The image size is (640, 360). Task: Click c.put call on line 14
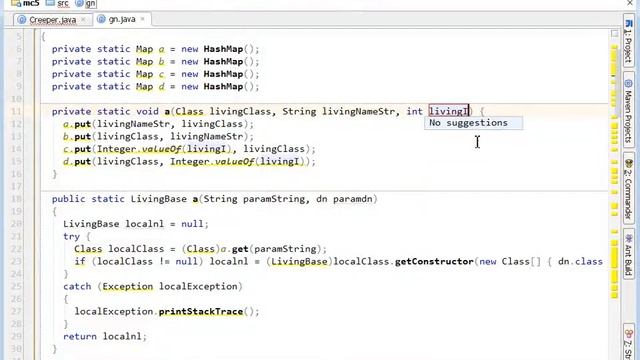(x=77, y=149)
